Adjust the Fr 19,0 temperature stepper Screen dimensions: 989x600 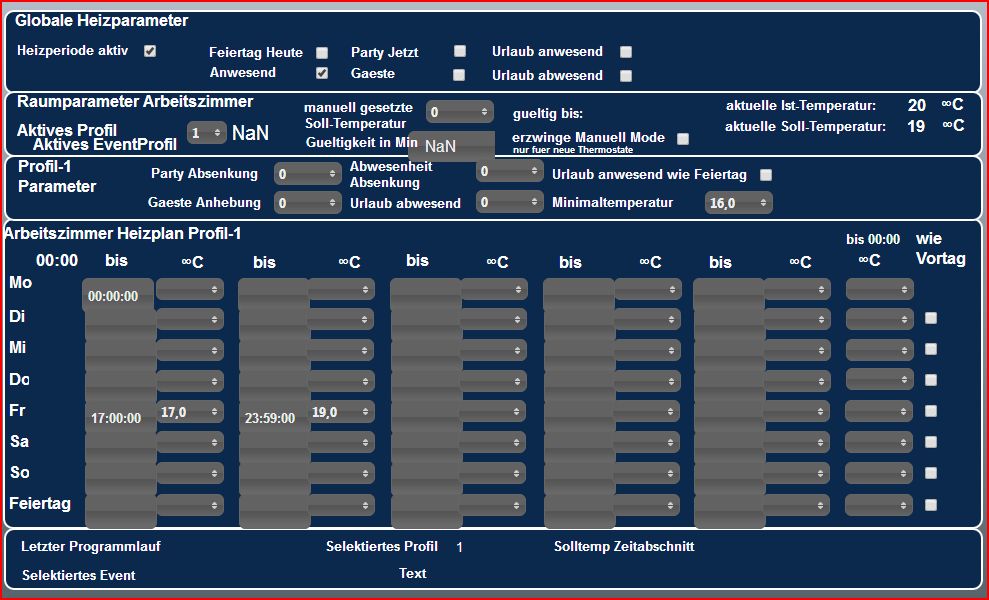341,412
